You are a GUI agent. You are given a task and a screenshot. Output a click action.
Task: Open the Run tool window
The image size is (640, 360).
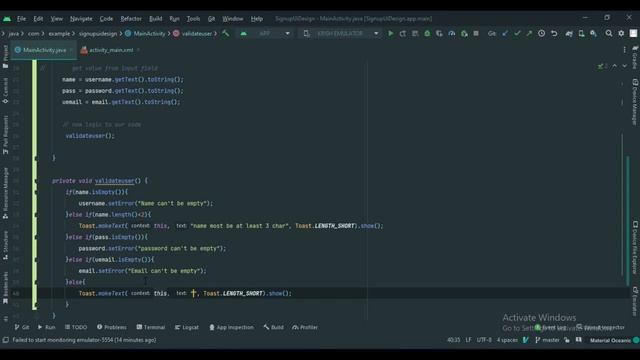click(x=47, y=327)
